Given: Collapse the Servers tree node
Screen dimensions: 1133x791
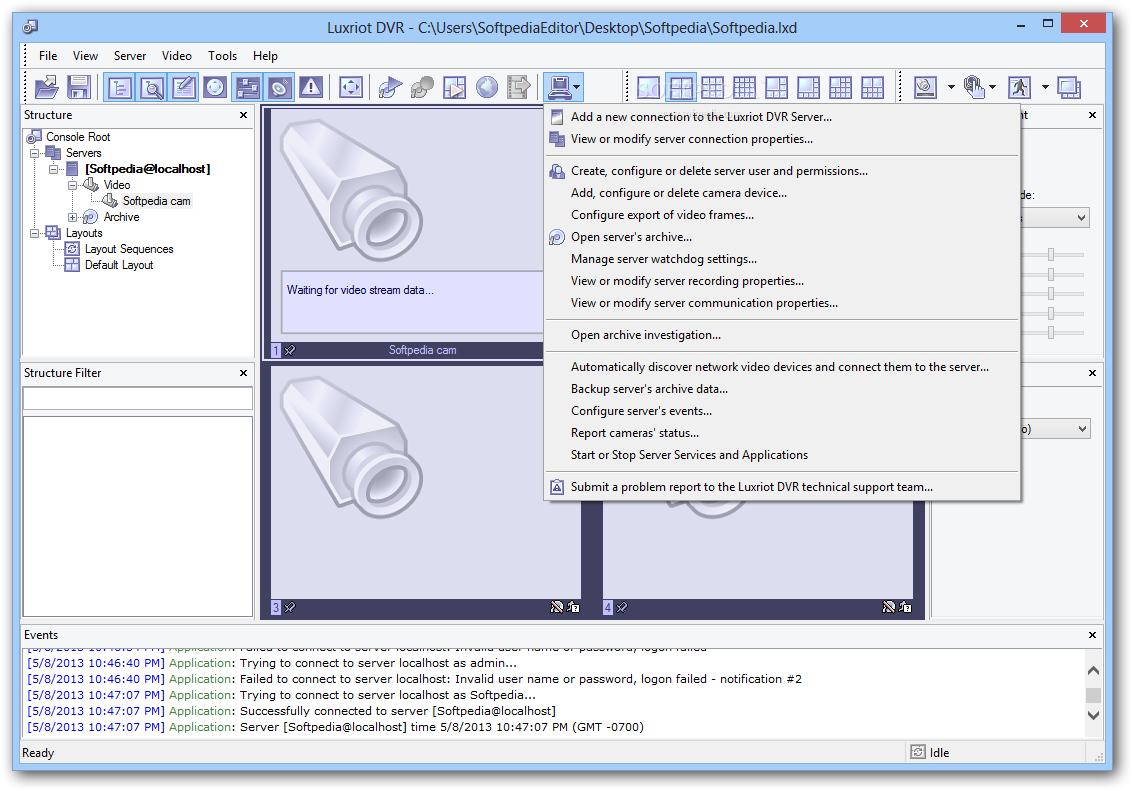Looking at the screenshot, I should tap(34, 153).
